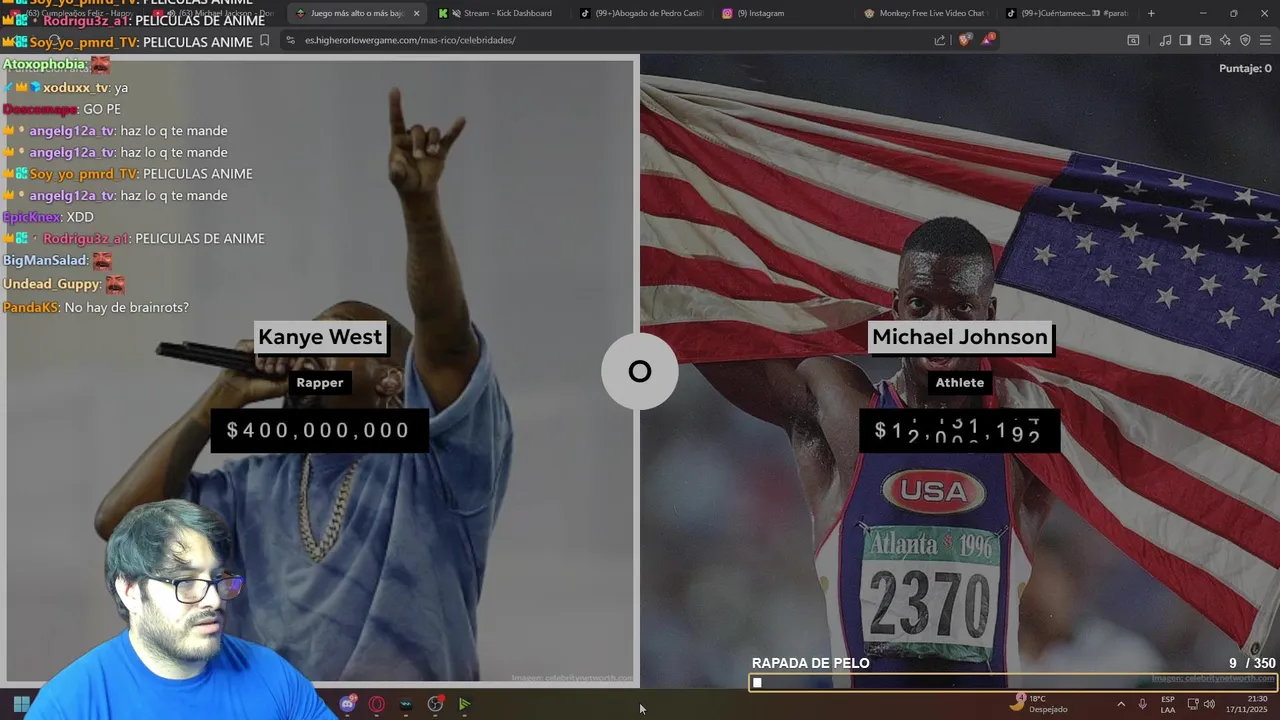This screenshot has height=720, width=1280.
Task: Bookmark this page with the bookmark icon
Action: point(264,40)
